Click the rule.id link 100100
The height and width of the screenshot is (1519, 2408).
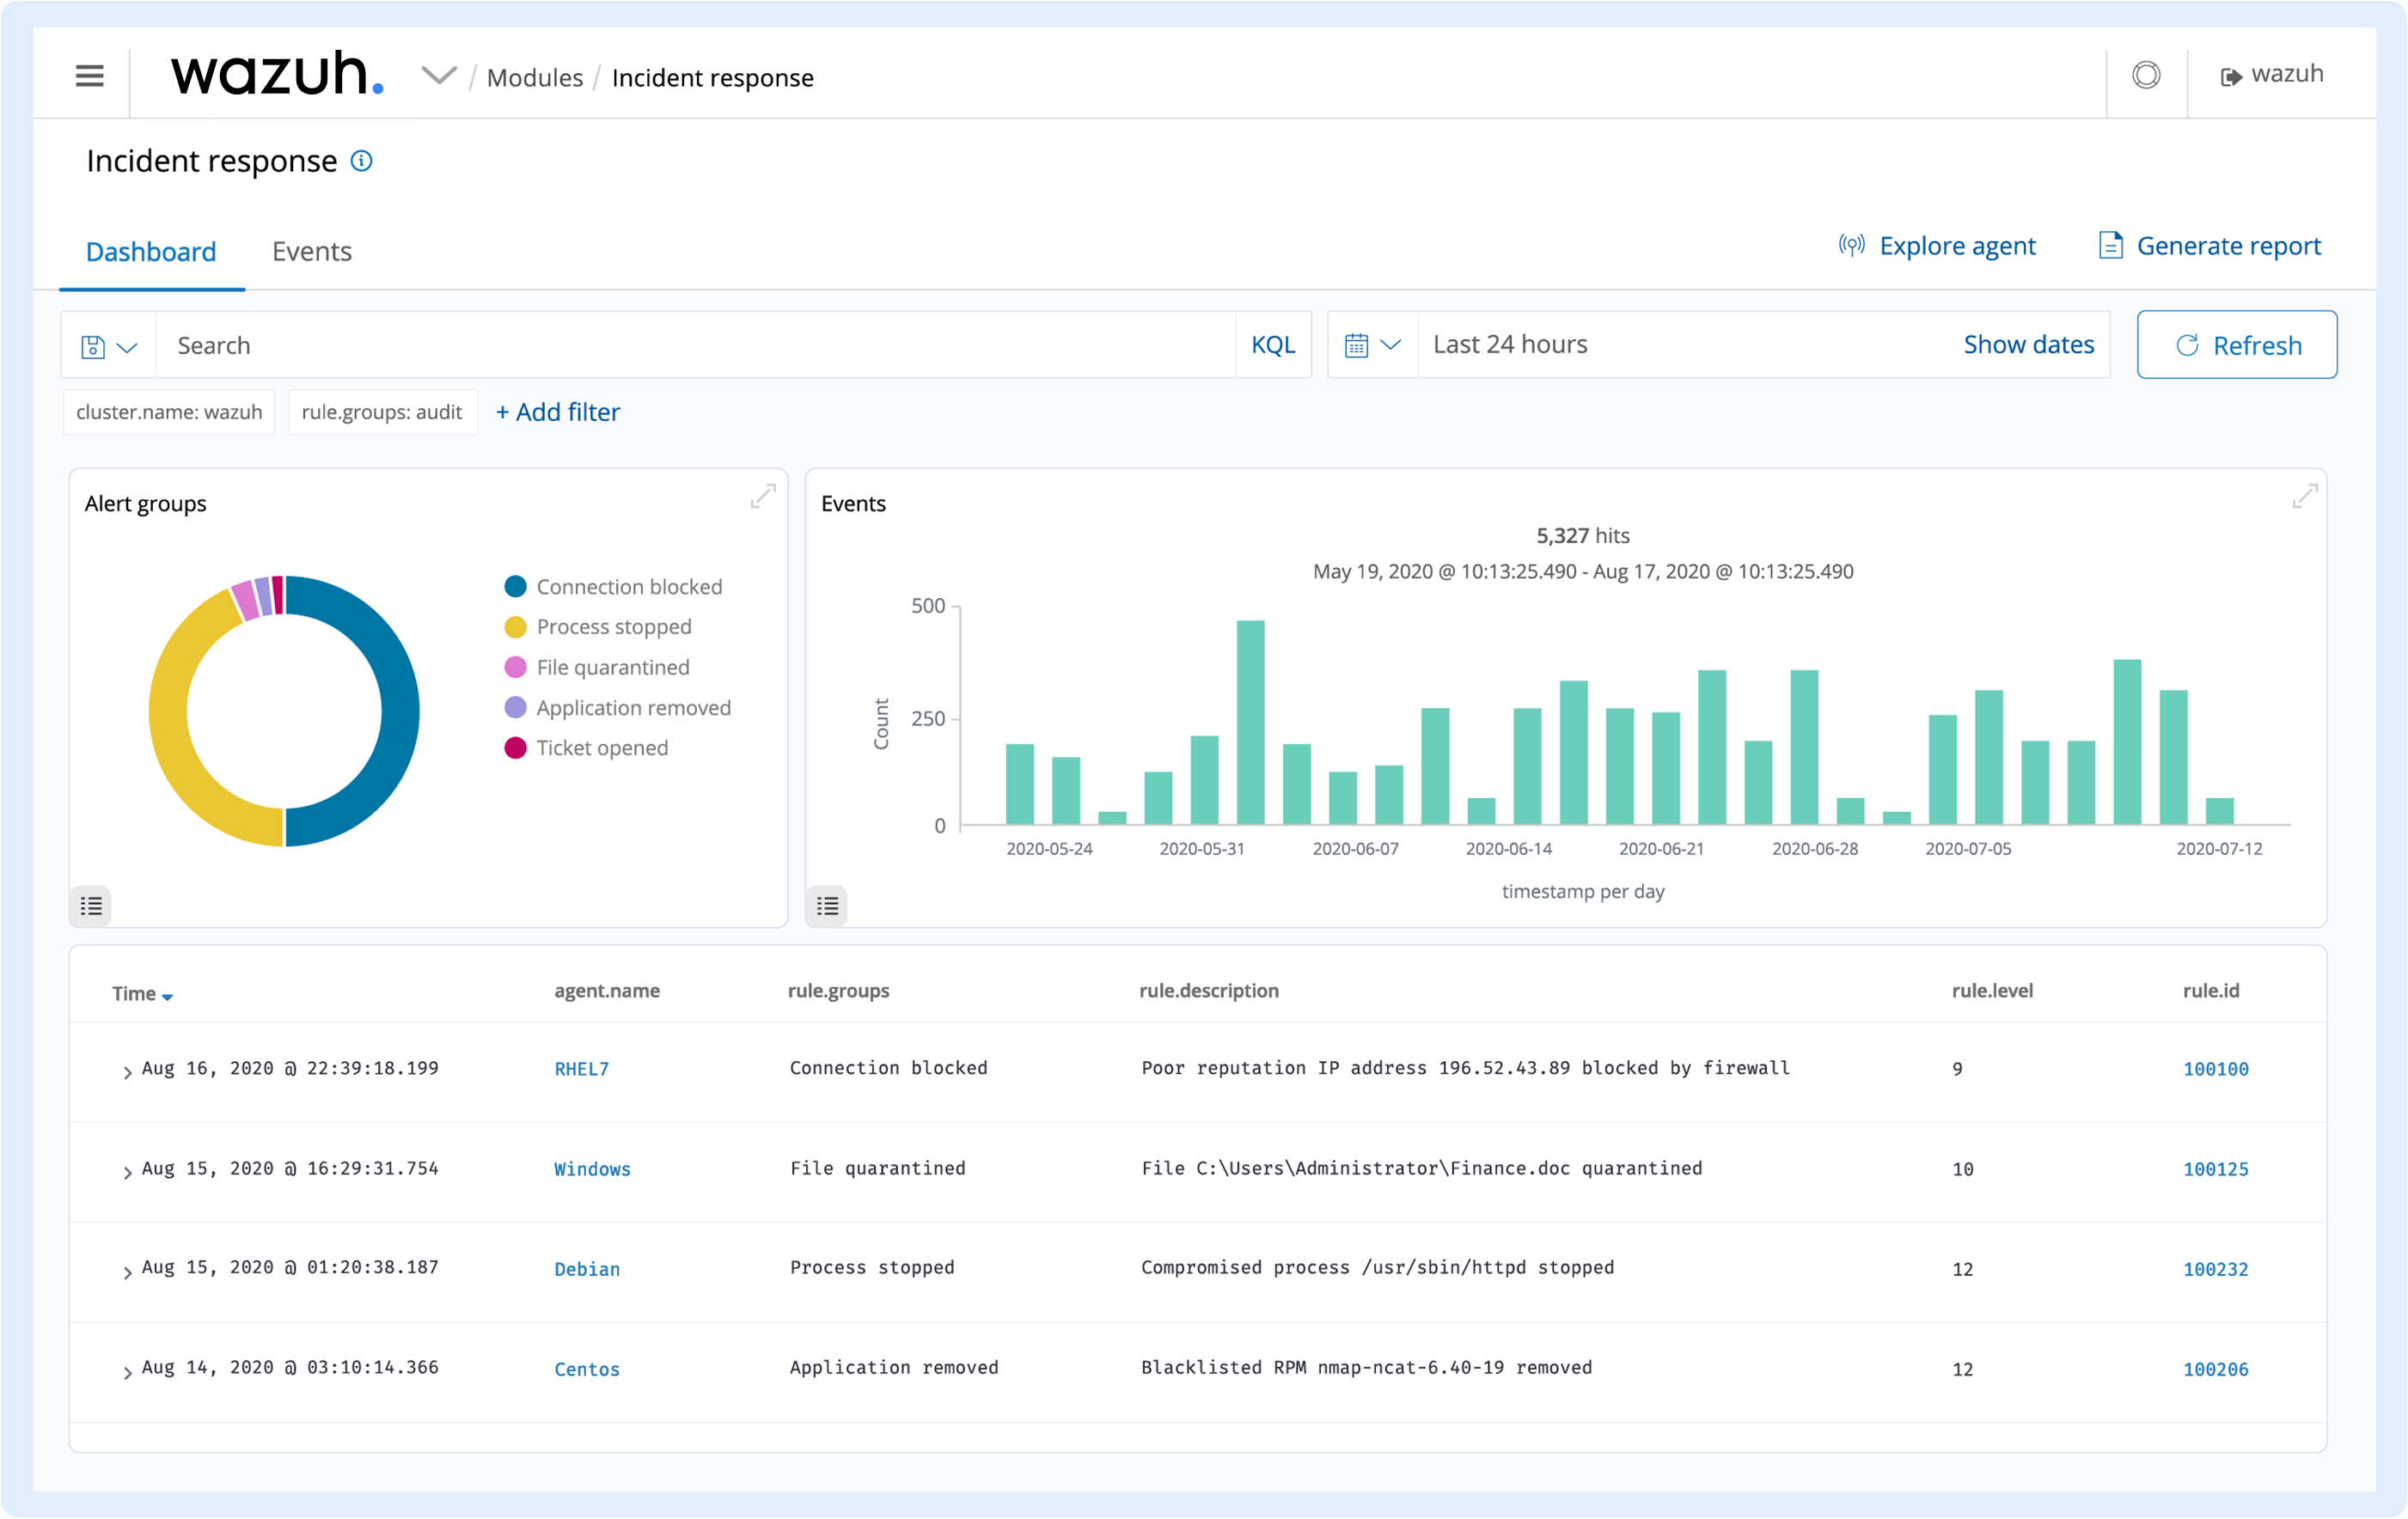click(2214, 1070)
